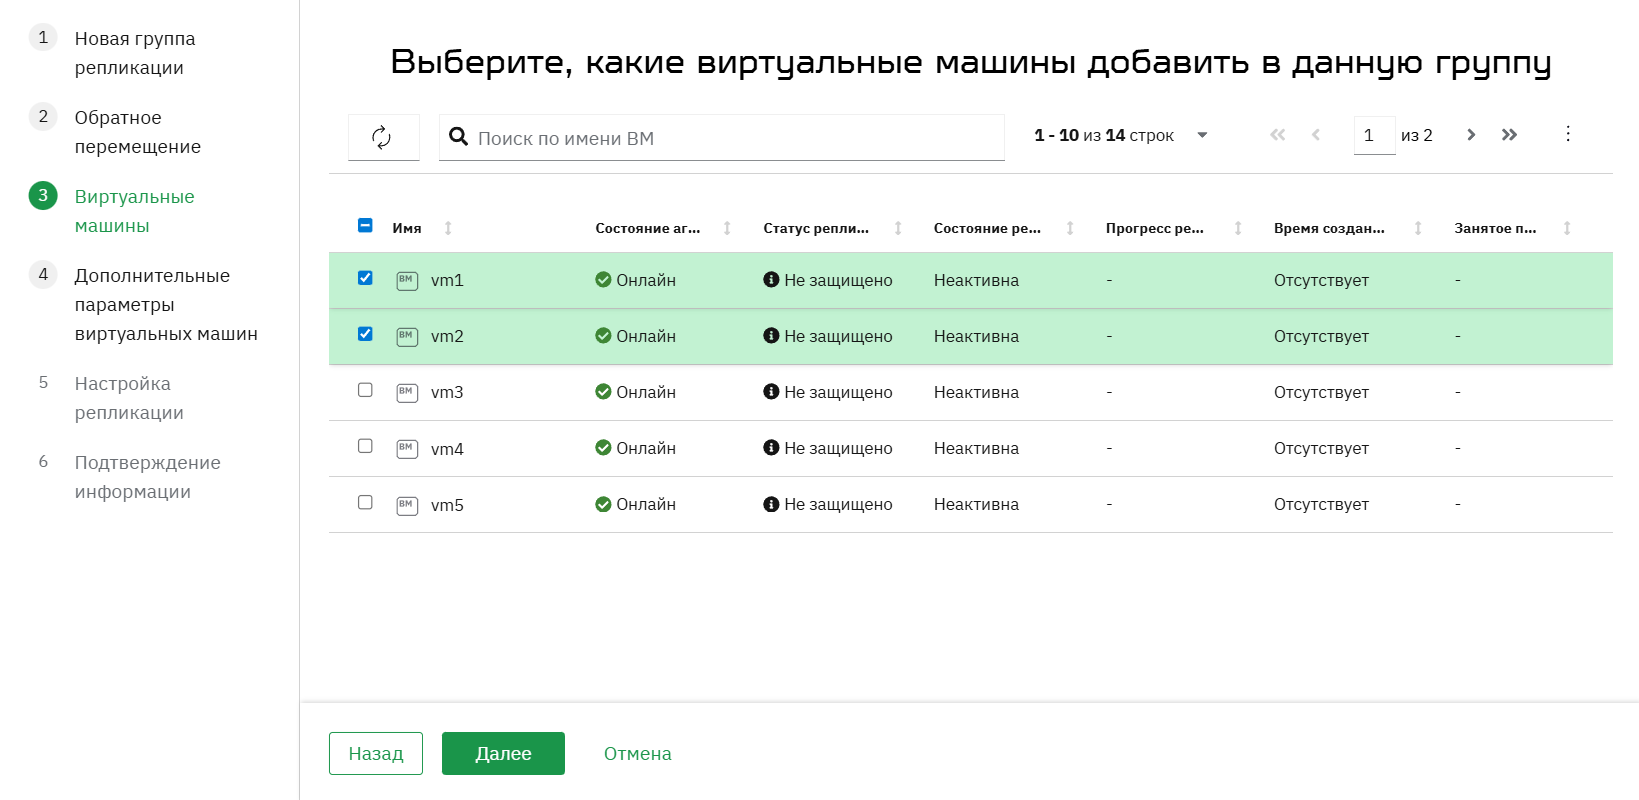Click Онлайн text in the vm5 row
1639x800 pixels.
646,504
